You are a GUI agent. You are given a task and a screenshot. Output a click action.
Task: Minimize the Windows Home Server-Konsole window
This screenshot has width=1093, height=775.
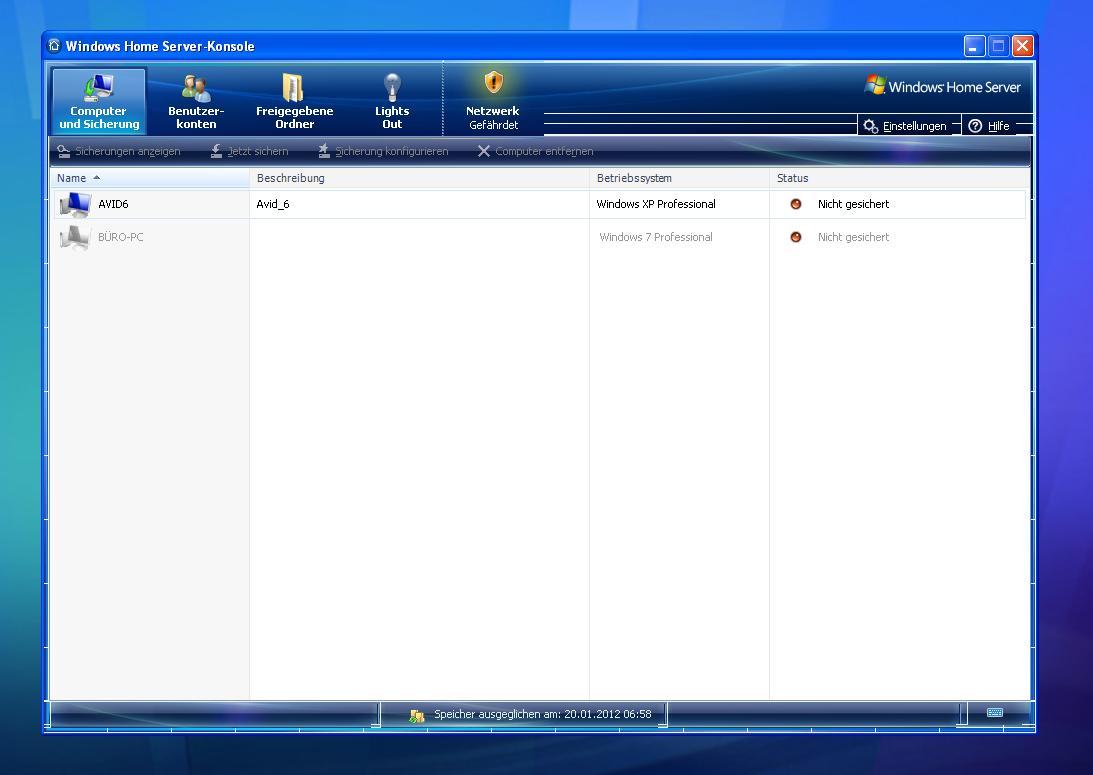point(974,47)
